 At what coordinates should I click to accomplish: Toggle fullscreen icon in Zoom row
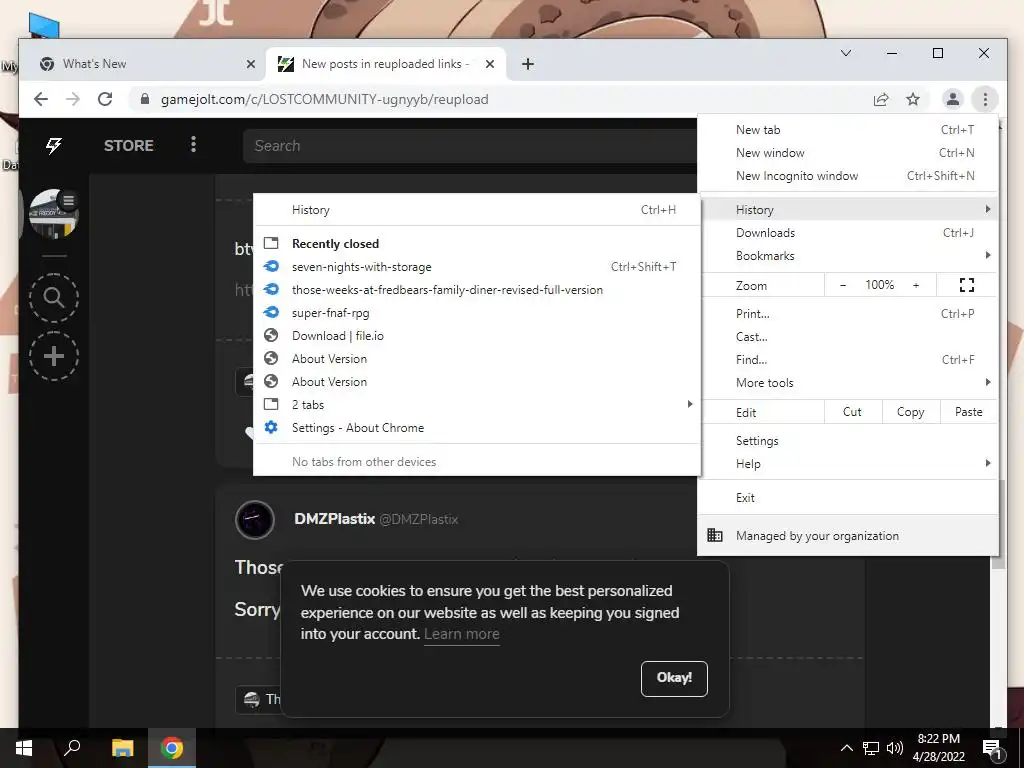click(x=967, y=285)
